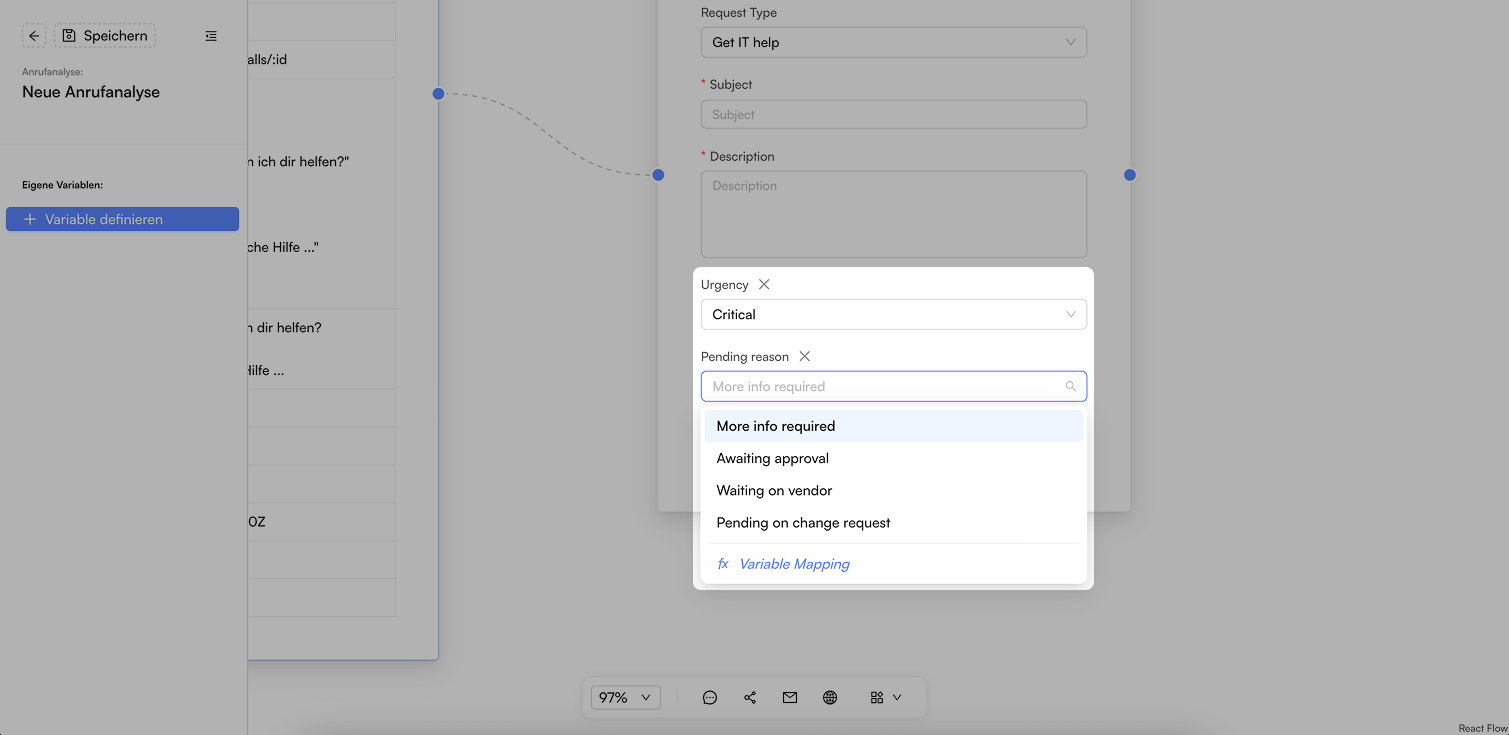Open the Request Type dropdown
The width and height of the screenshot is (1509, 735).
pyautogui.click(x=894, y=42)
